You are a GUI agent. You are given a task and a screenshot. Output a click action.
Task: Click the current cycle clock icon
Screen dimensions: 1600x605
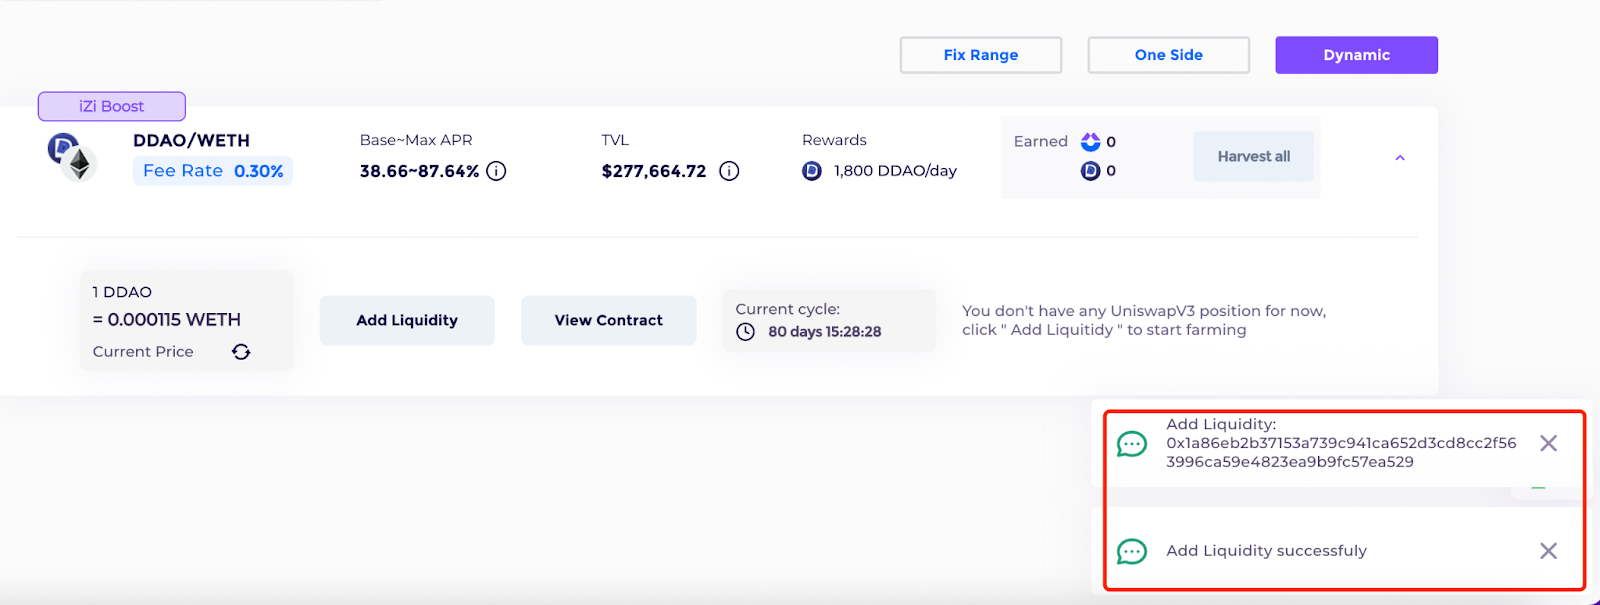[745, 332]
